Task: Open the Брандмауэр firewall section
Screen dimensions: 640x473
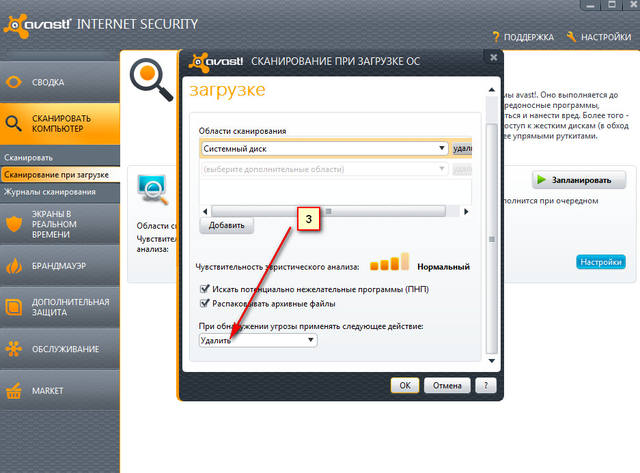Action: 60,266
